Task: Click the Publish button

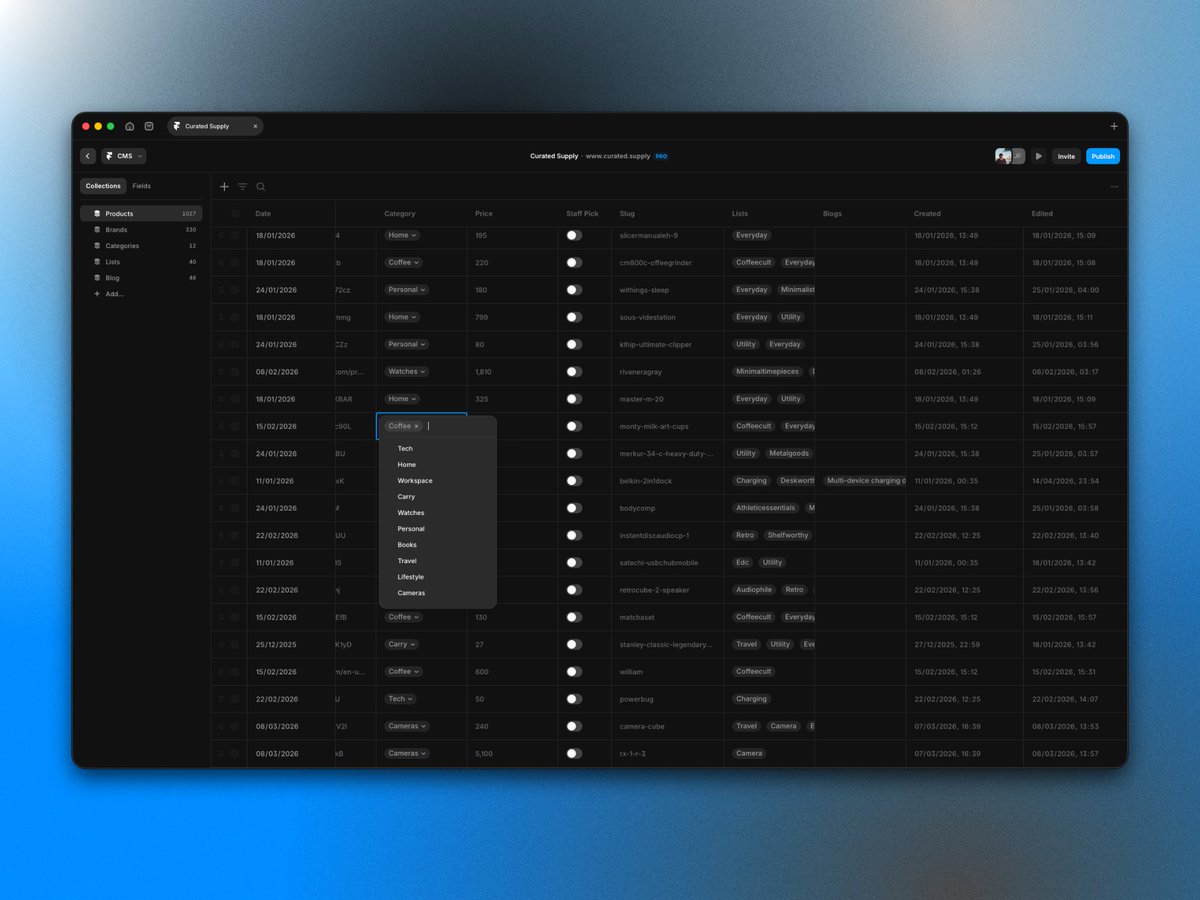Action: (1103, 156)
